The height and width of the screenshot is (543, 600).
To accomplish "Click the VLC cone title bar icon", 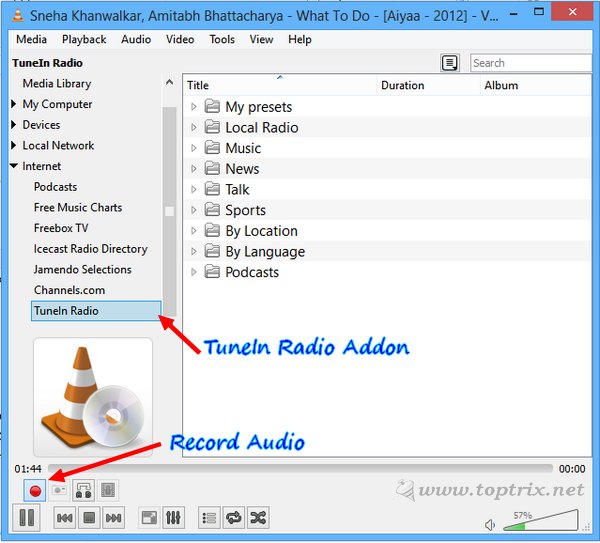I will pyautogui.click(x=17, y=15).
